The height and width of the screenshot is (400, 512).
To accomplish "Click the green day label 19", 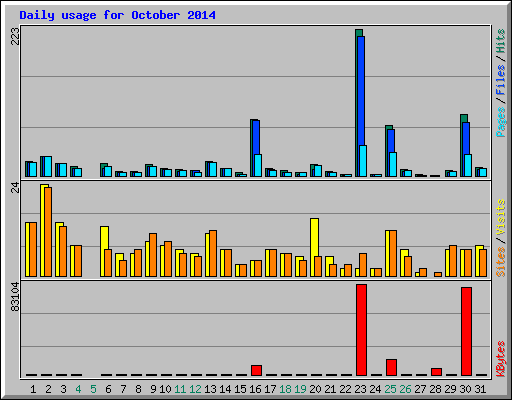I will pyautogui.click(x=300, y=389).
